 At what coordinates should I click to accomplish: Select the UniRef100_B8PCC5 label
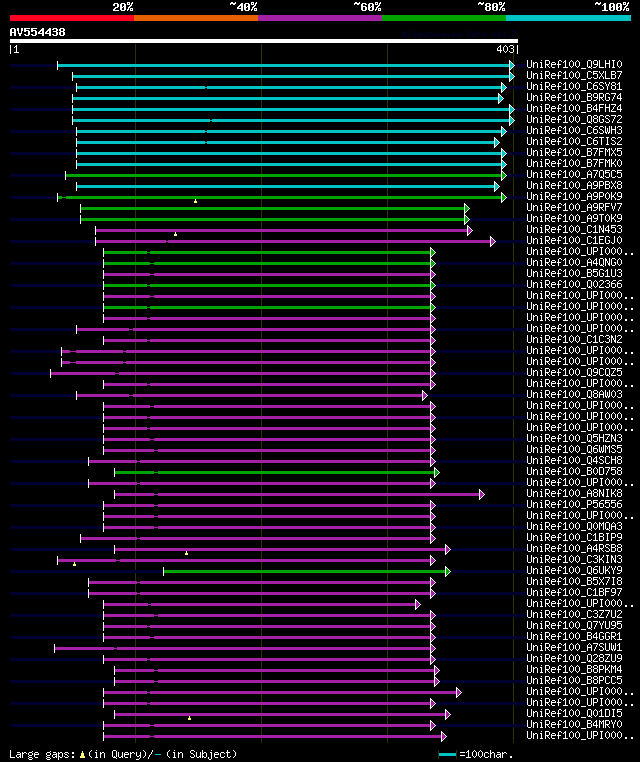coord(574,680)
